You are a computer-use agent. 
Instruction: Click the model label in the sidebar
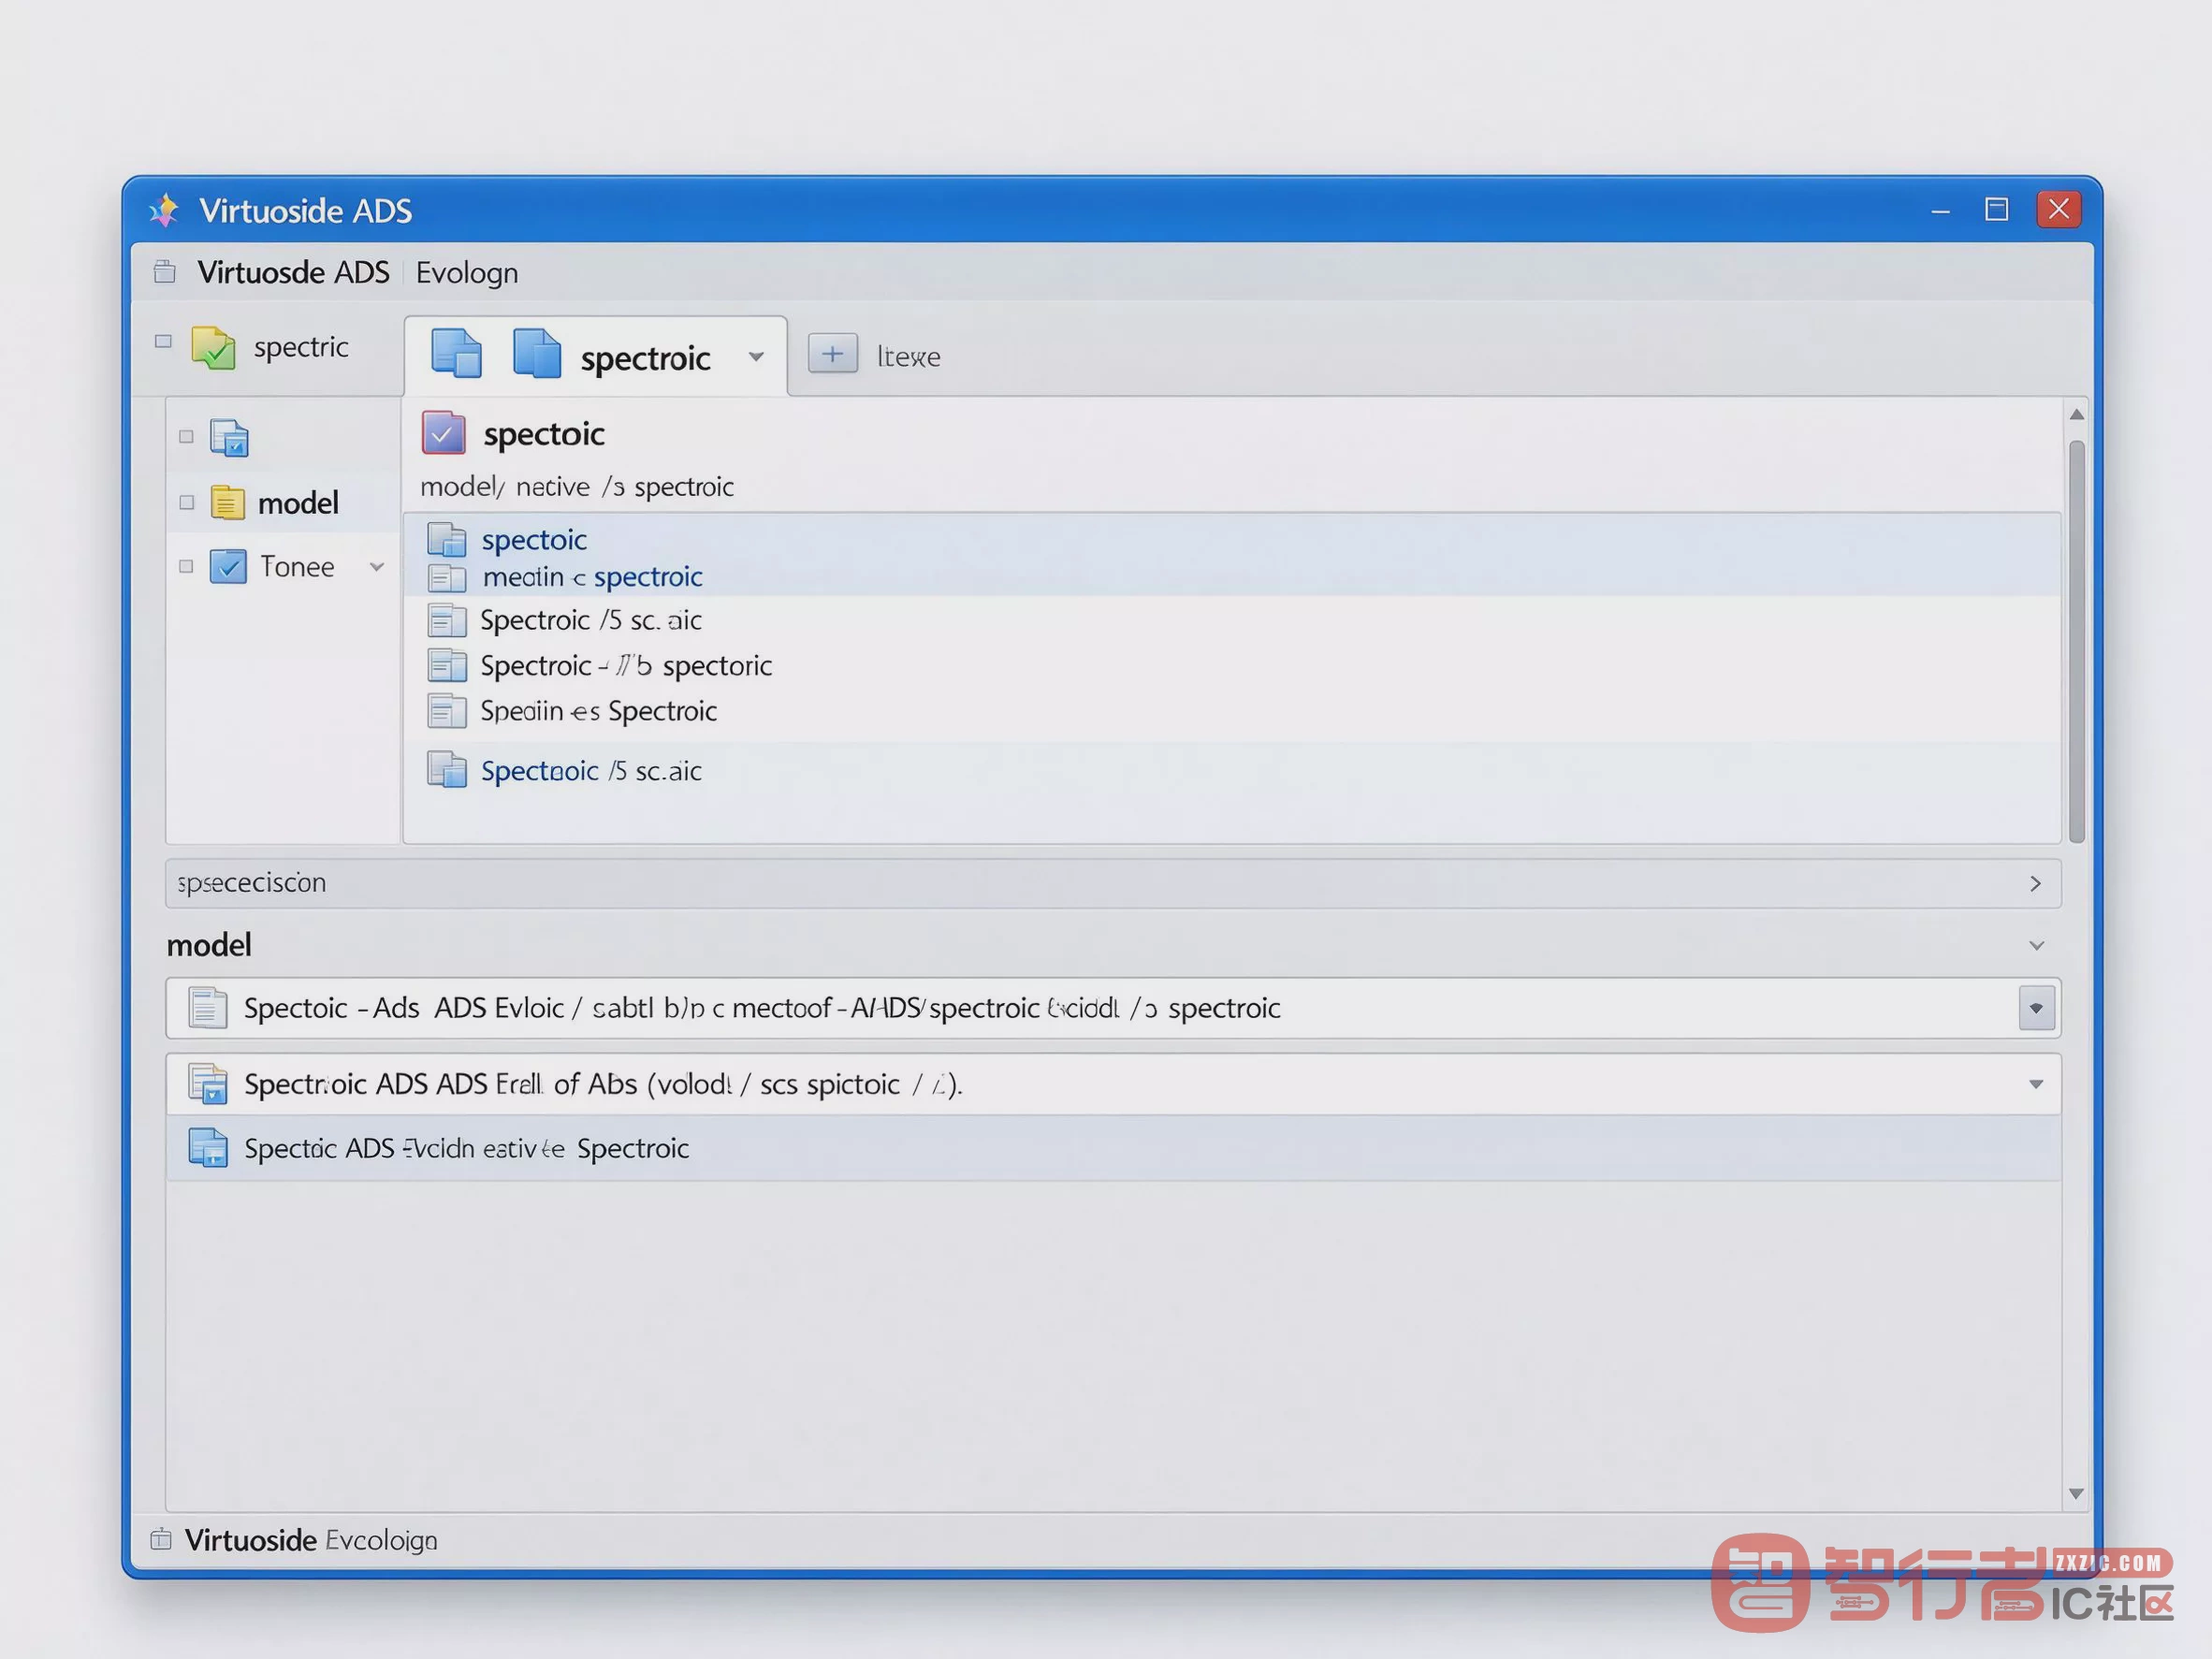click(x=298, y=503)
